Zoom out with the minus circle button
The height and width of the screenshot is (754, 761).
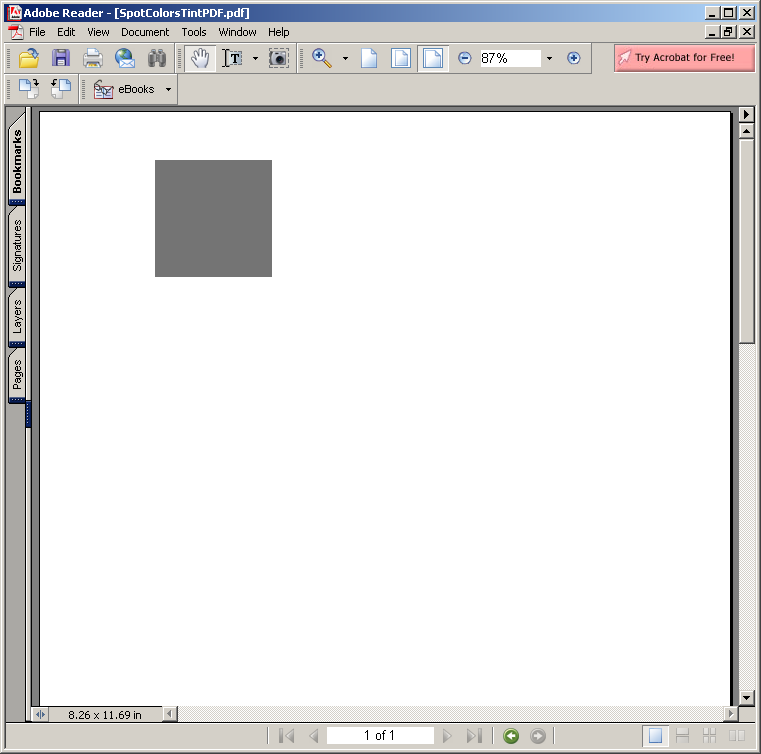(x=464, y=58)
